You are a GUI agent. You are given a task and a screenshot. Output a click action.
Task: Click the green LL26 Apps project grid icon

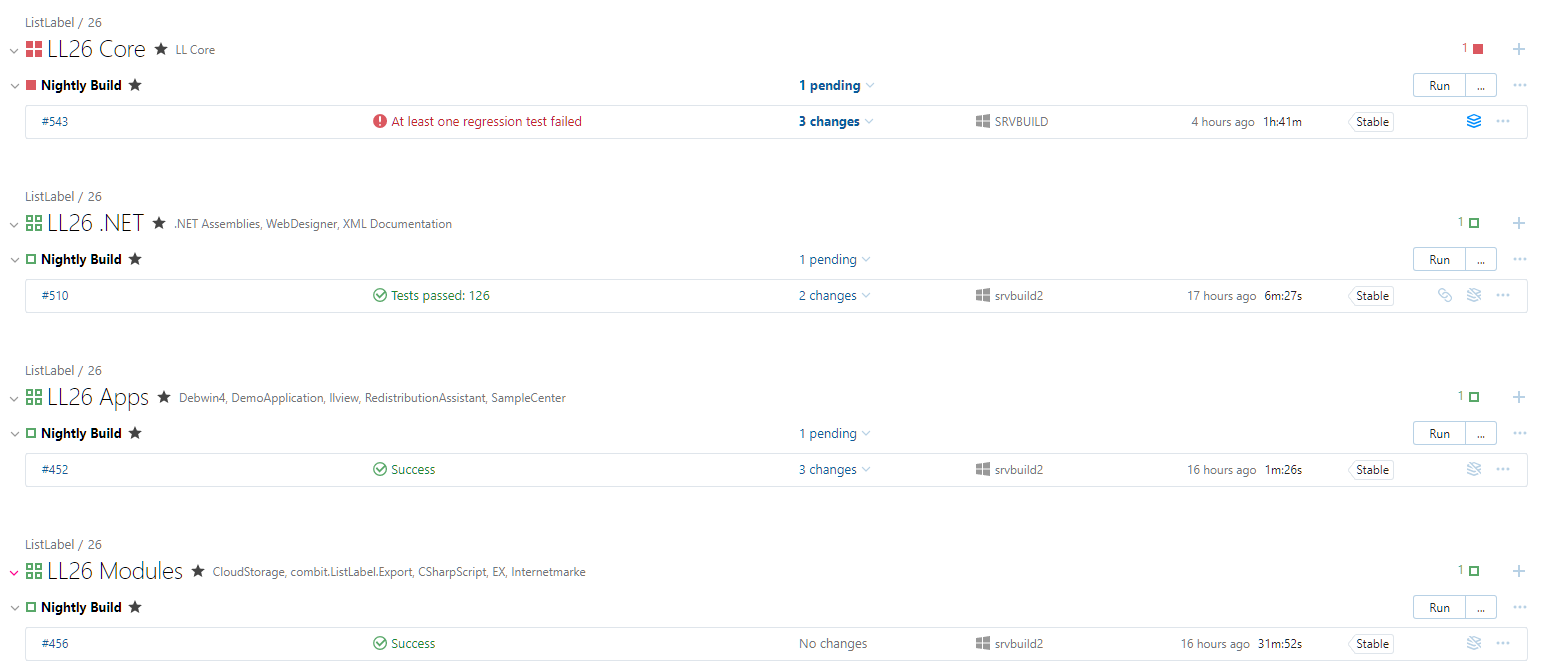[x=34, y=397]
